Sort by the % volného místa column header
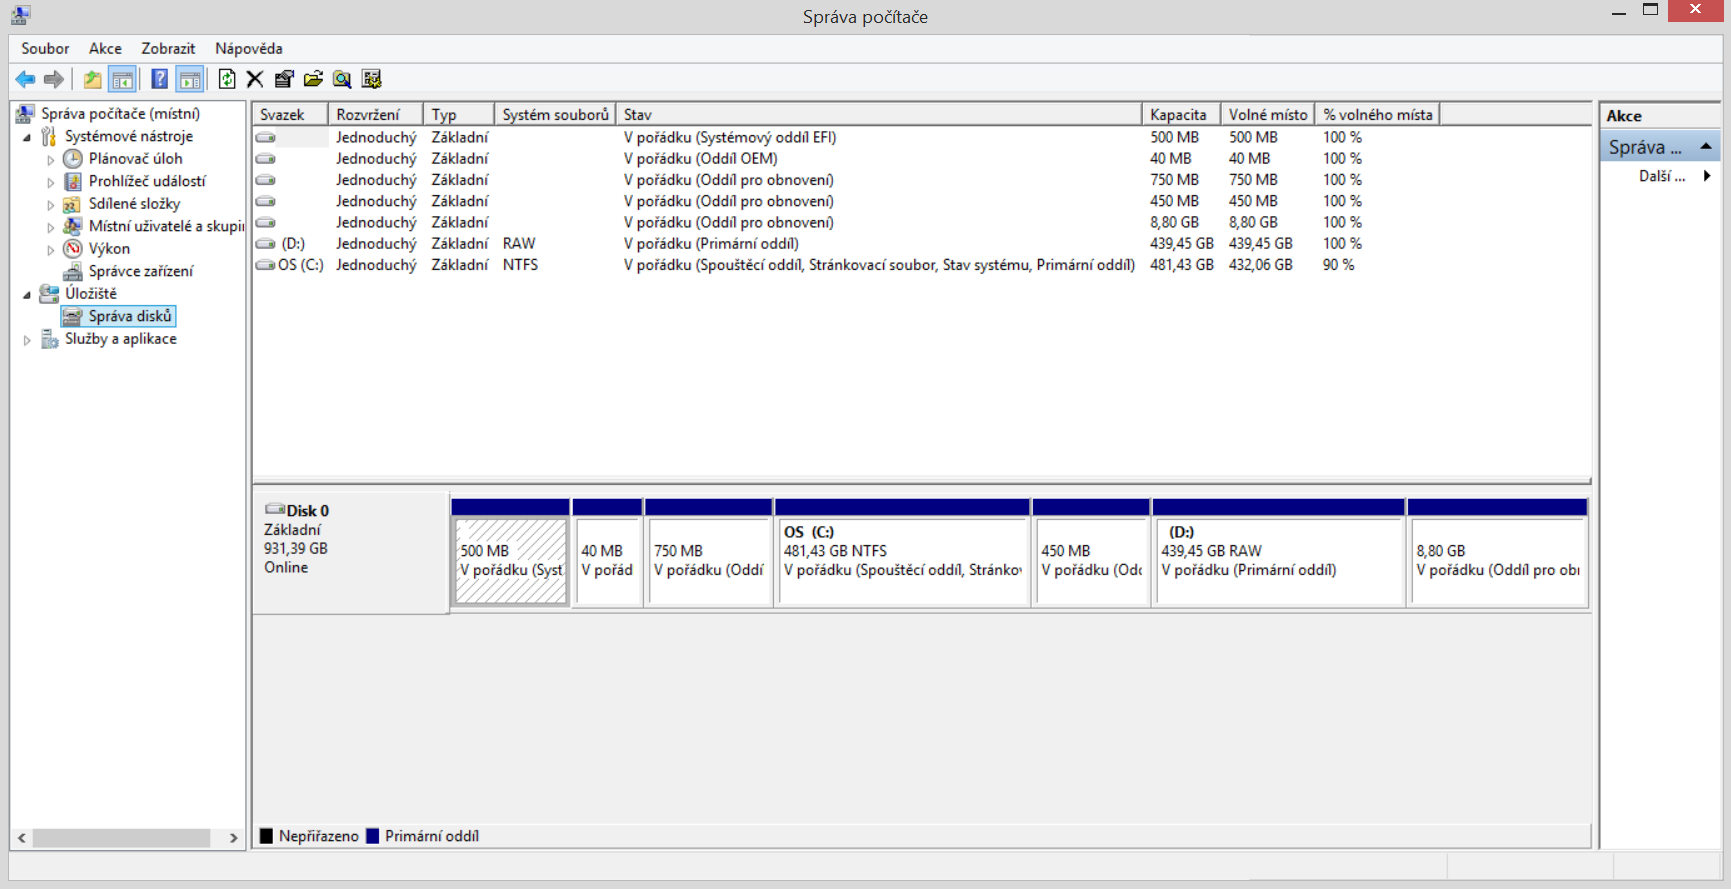 pos(1378,114)
